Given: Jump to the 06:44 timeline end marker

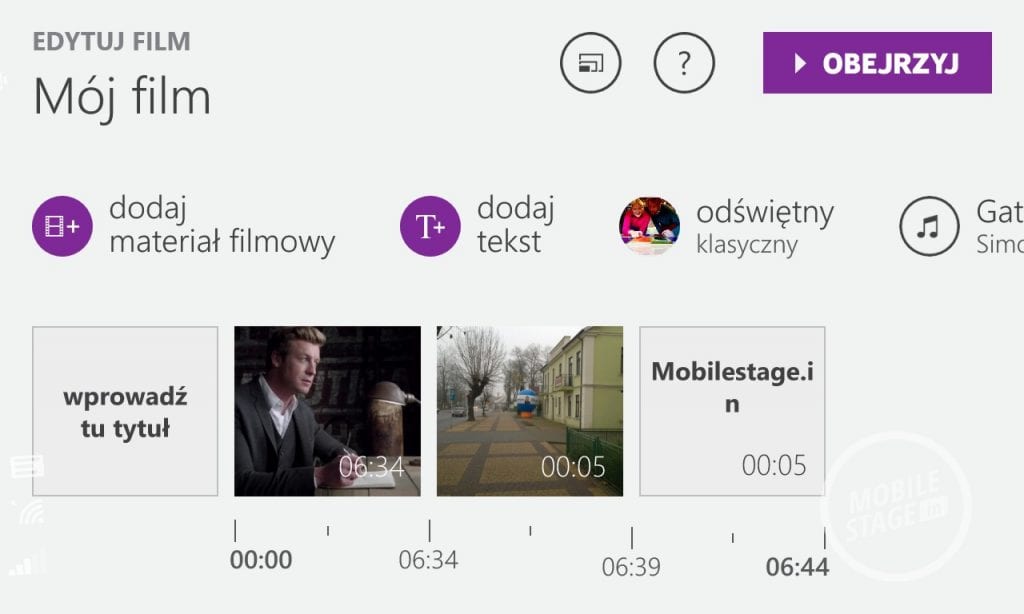Looking at the screenshot, I should point(797,567).
